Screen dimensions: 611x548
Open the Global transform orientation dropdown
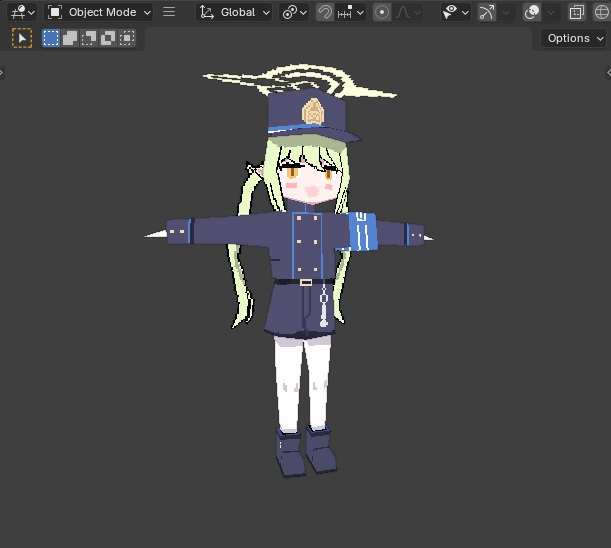click(234, 12)
